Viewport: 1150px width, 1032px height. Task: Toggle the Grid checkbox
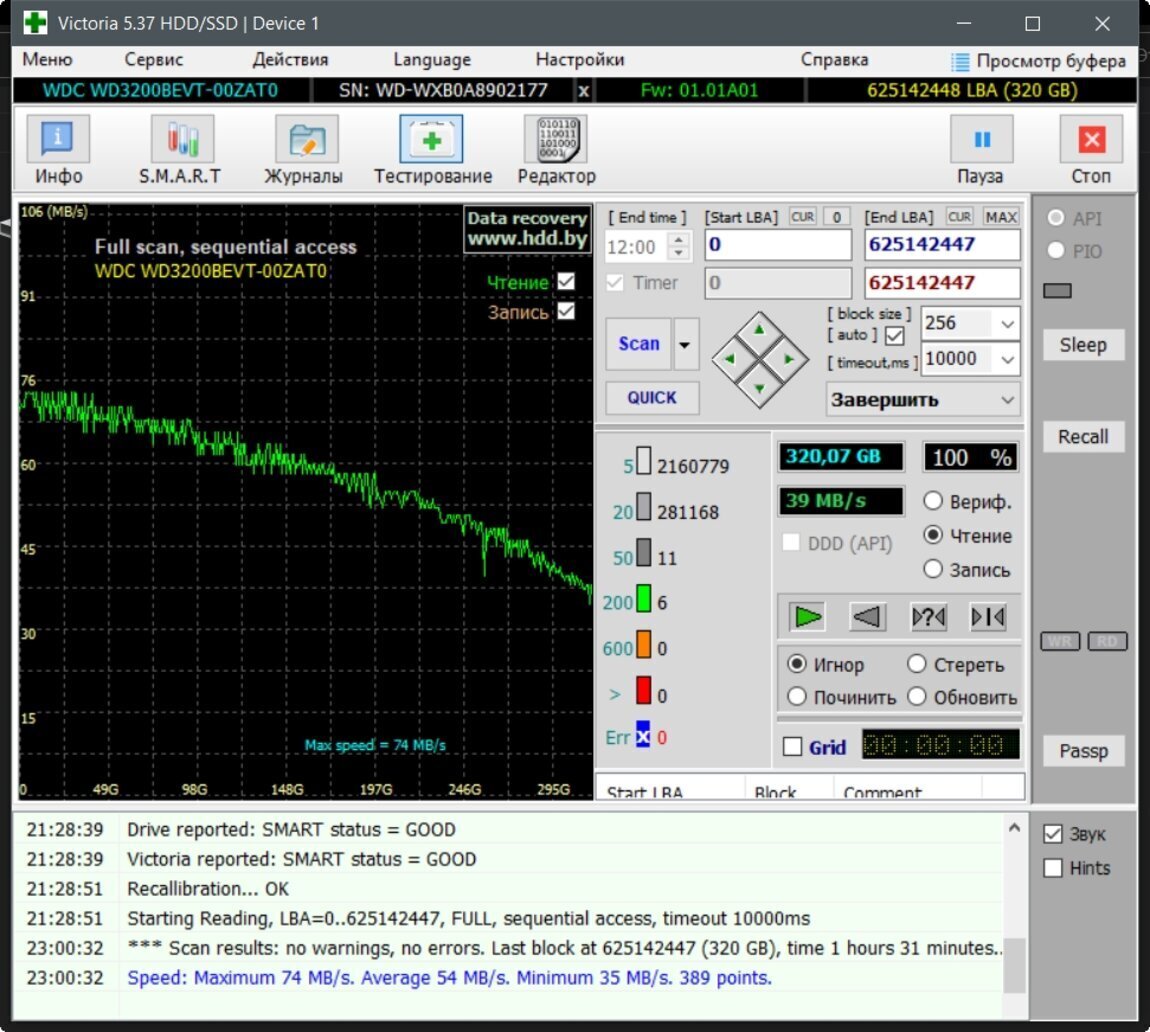[793, 747]
